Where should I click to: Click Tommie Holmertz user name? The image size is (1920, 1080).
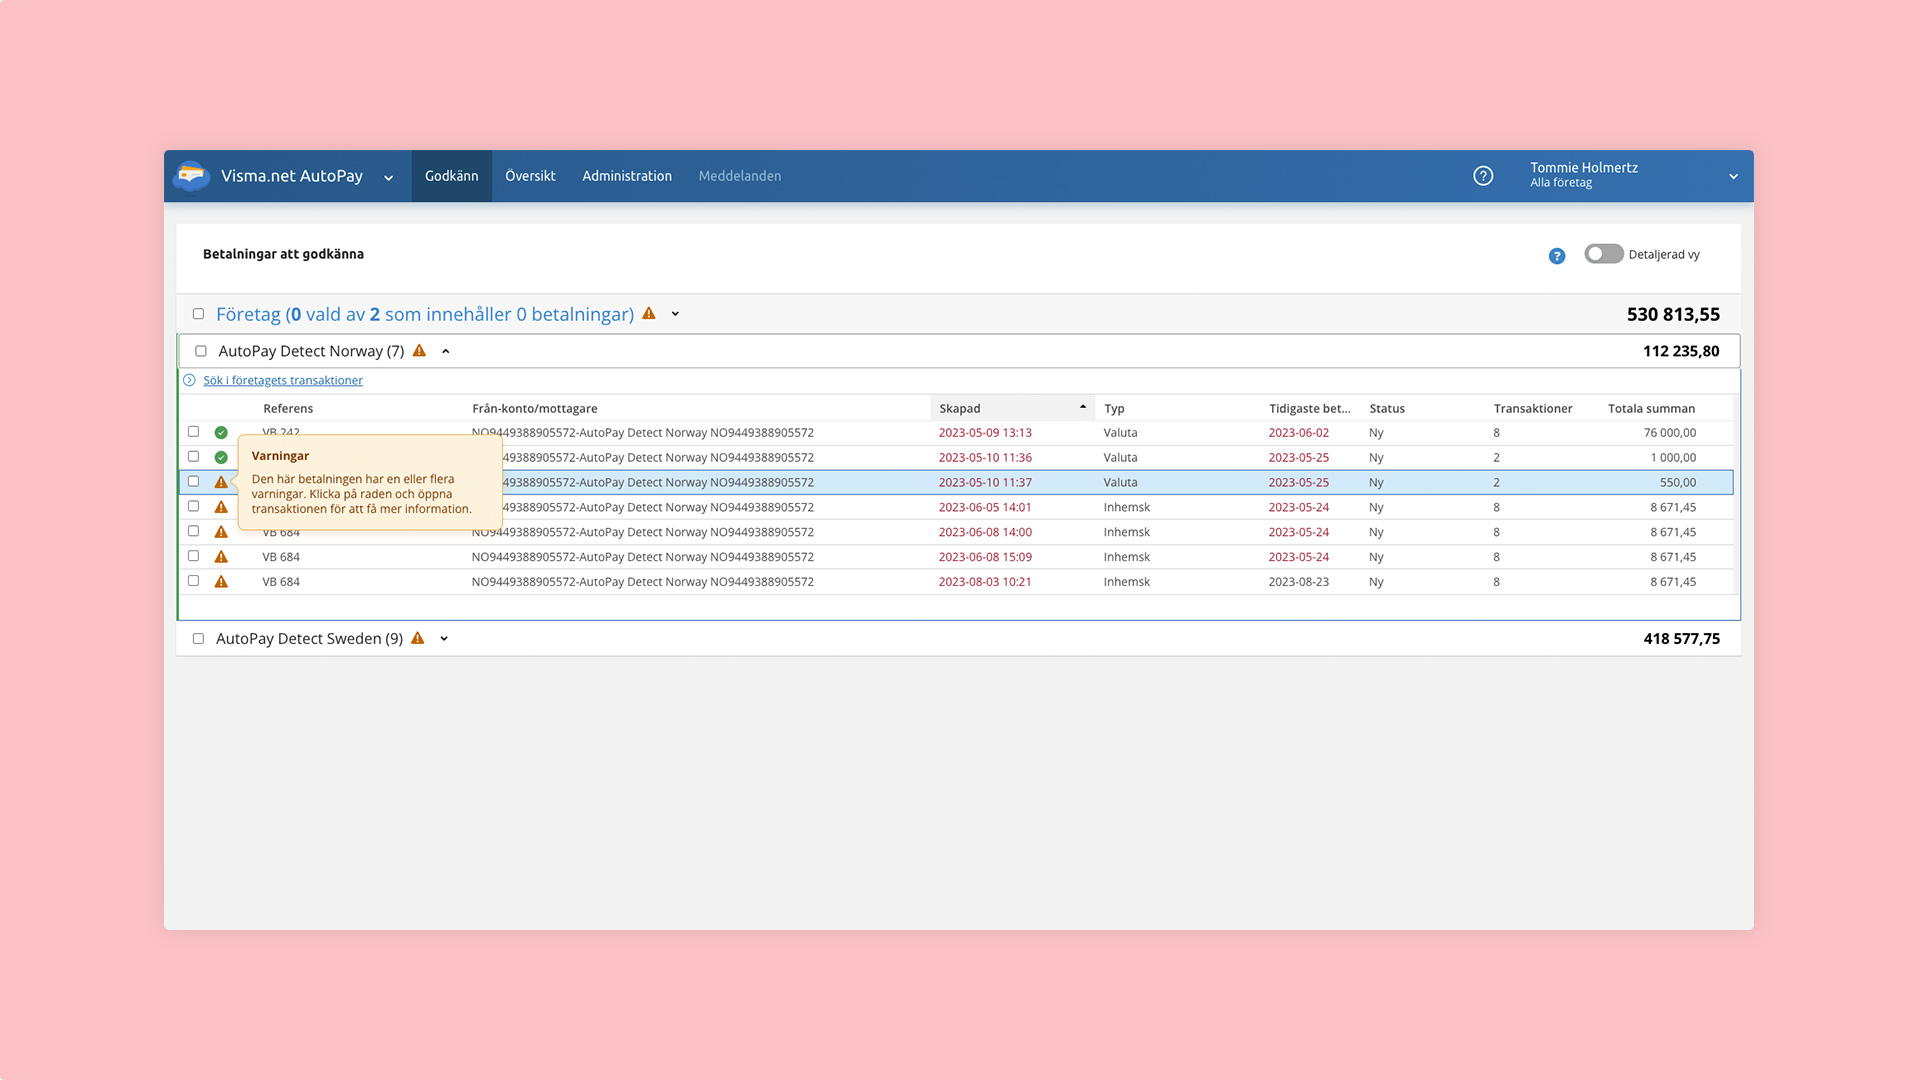1584,168
